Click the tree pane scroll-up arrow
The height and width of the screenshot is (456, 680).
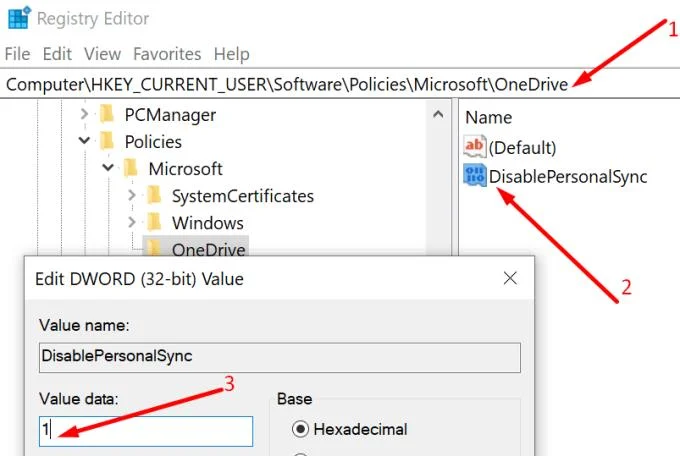(x=438, y=114)
